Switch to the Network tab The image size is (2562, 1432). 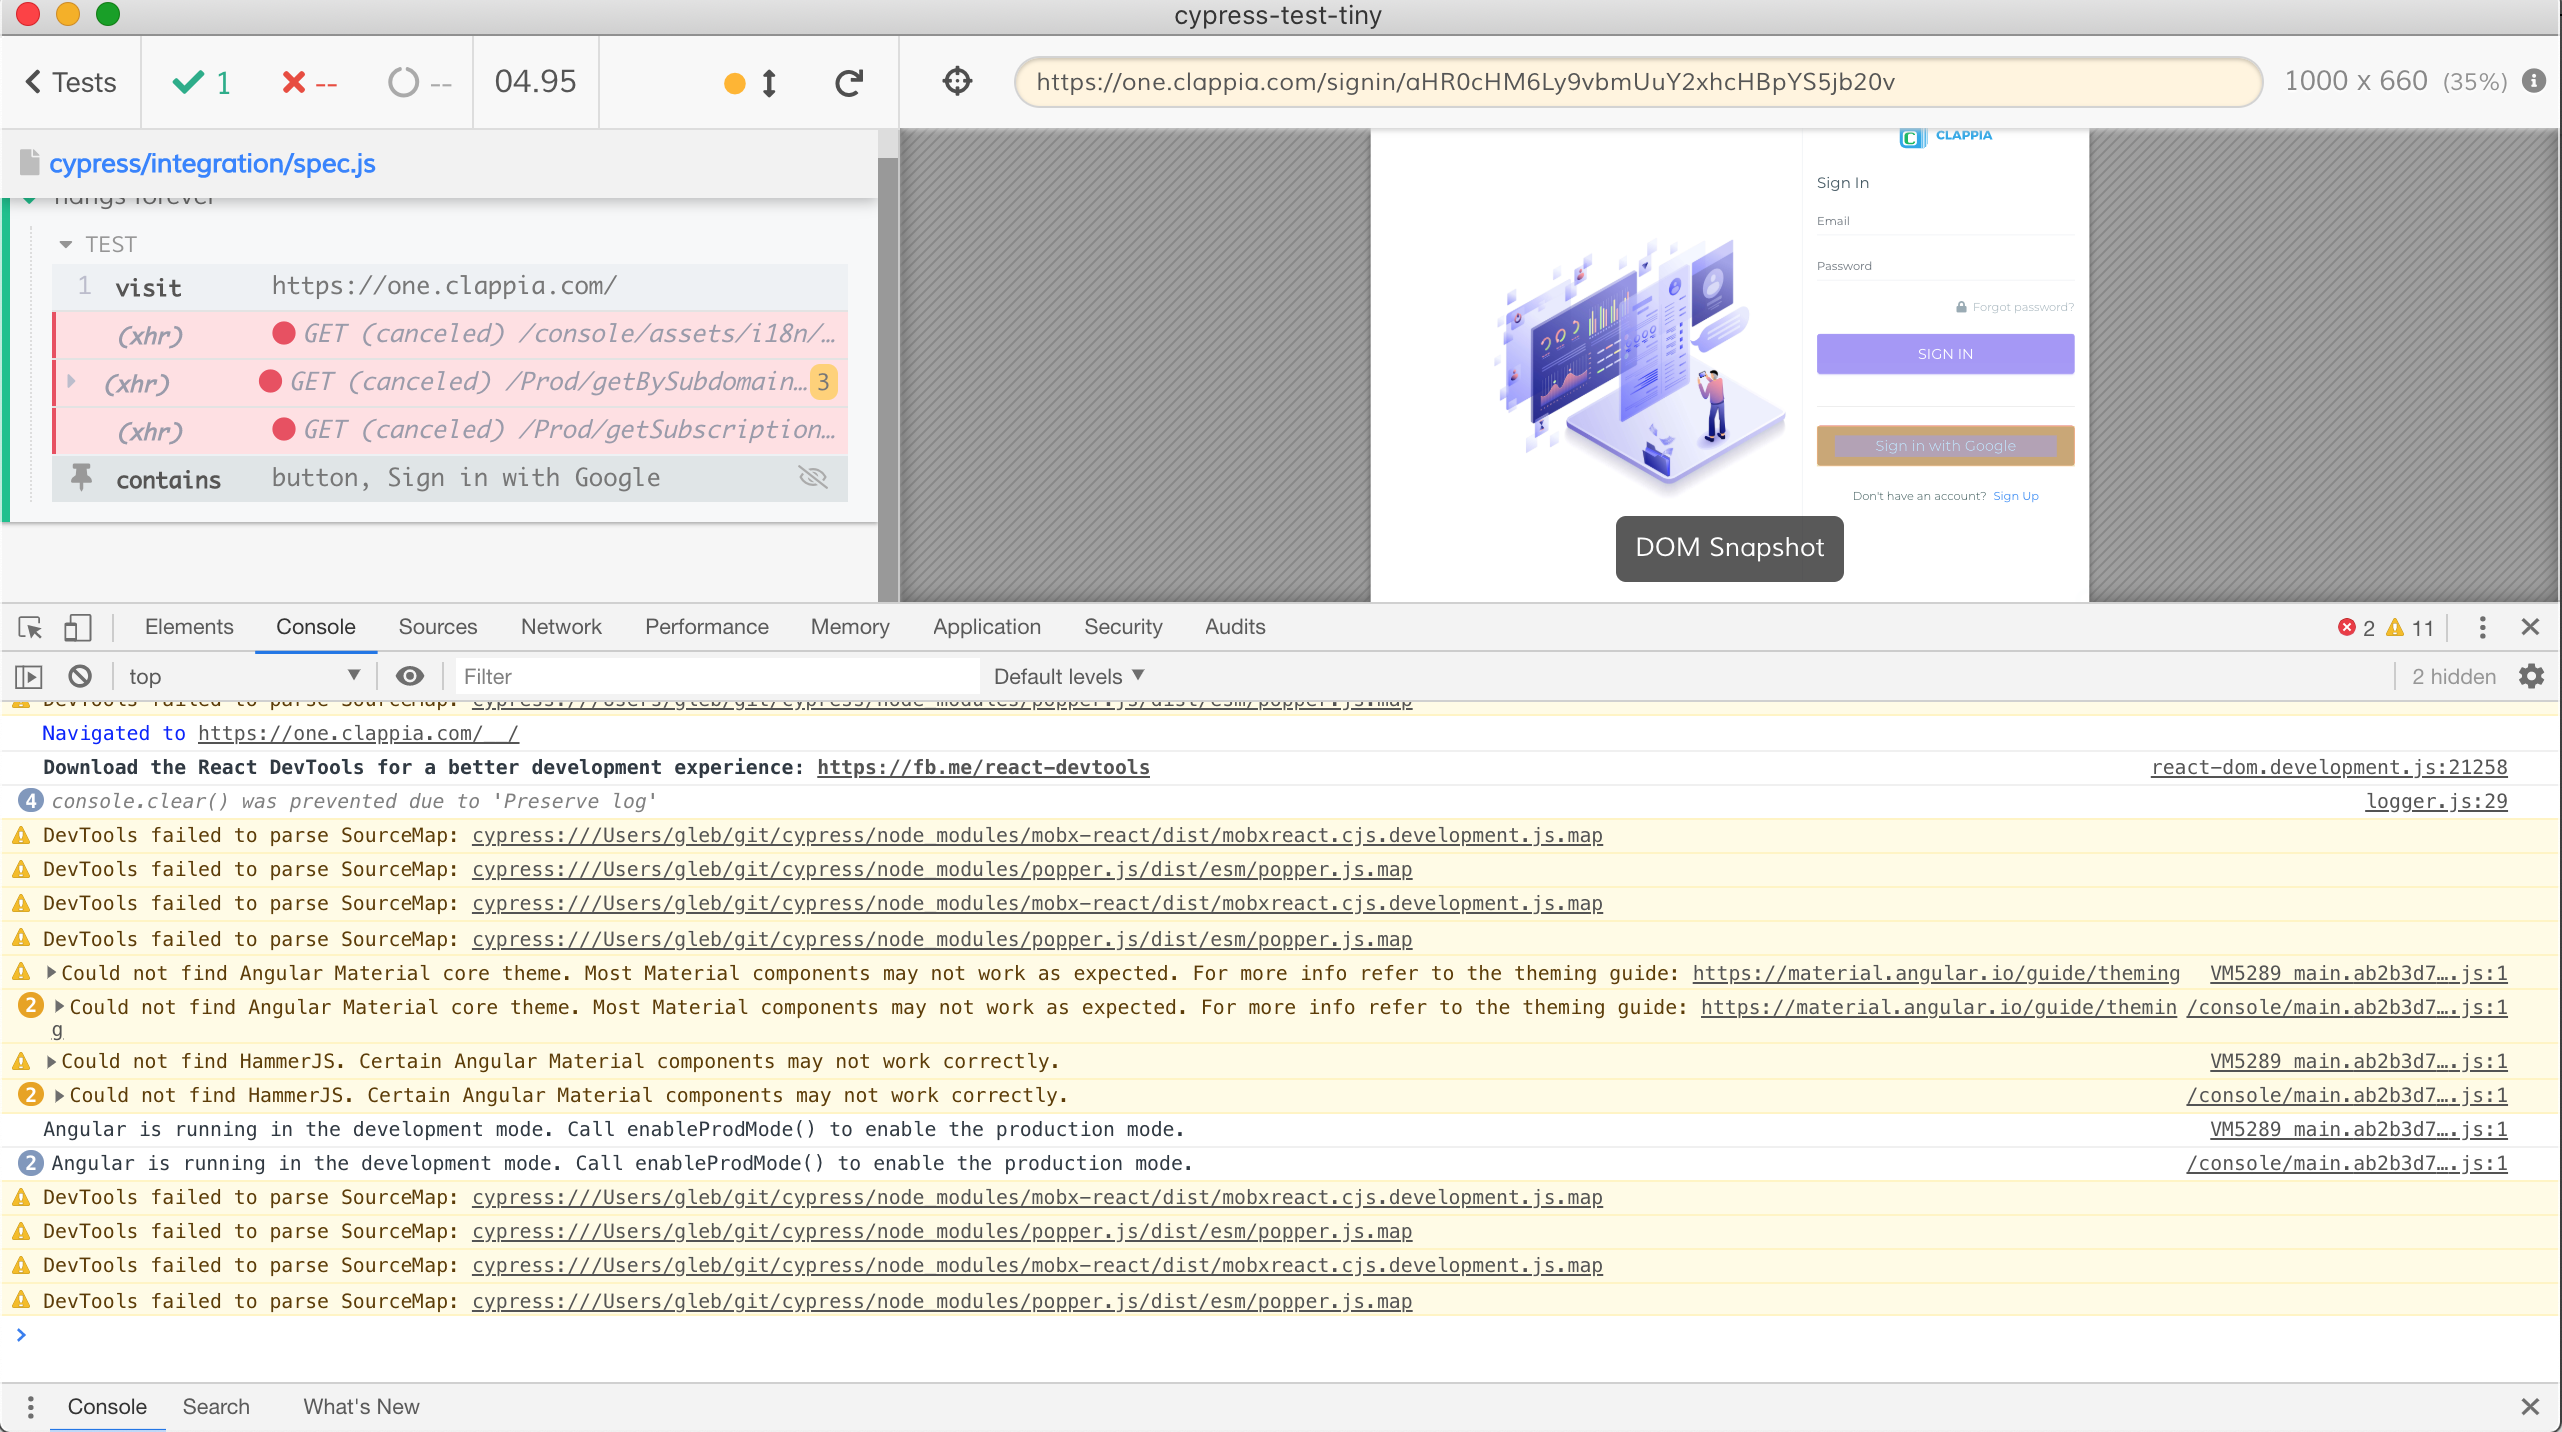[560, 627]
